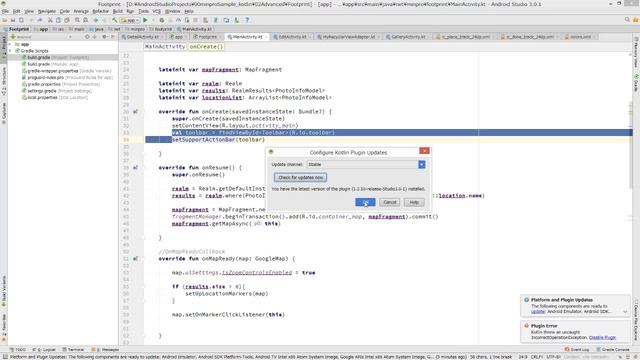Open the File menu
640x360 pixels.
(5, 11)
